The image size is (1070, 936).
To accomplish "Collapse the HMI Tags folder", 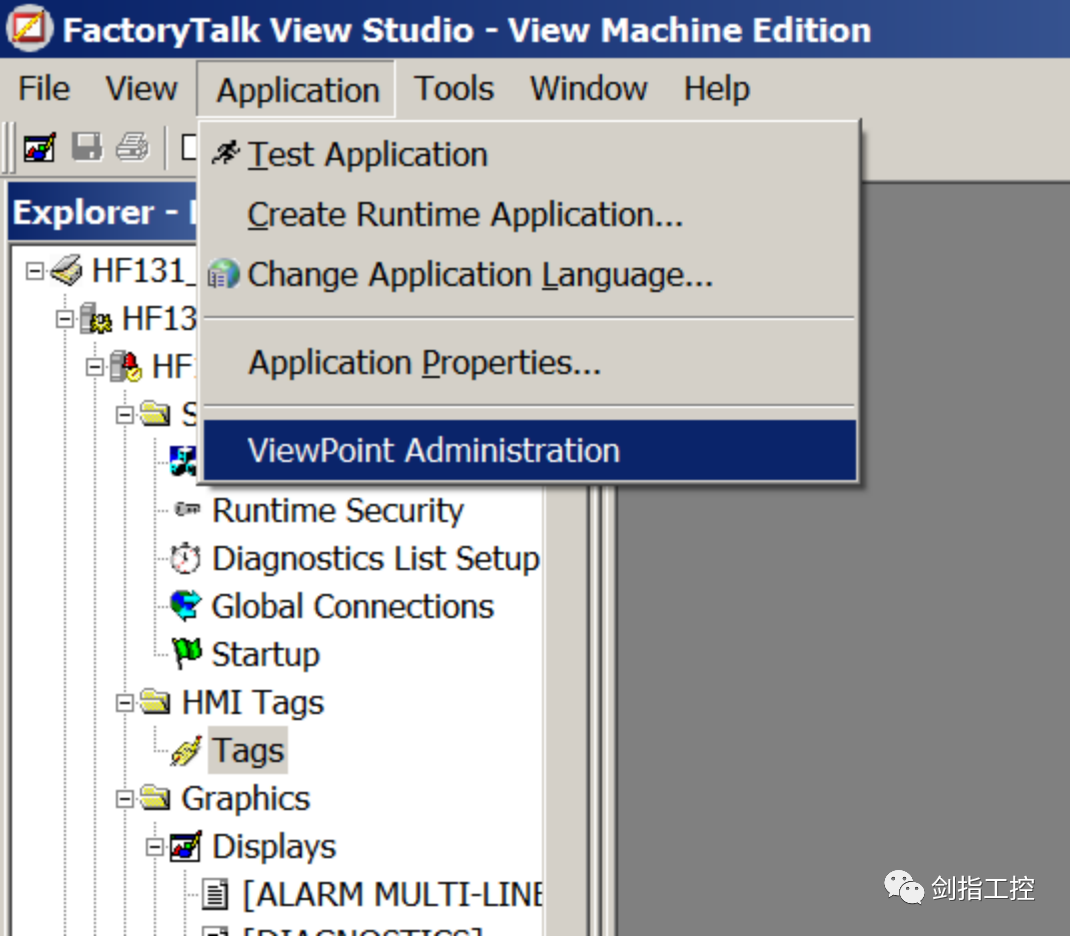I will (125, 703).
